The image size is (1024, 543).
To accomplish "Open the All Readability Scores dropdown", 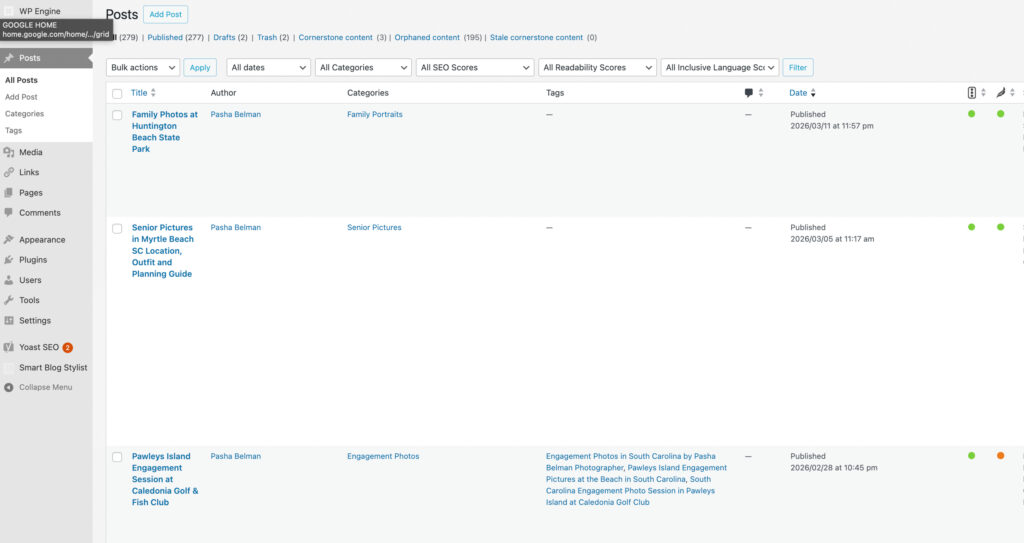I will click(x=598, y=67).
